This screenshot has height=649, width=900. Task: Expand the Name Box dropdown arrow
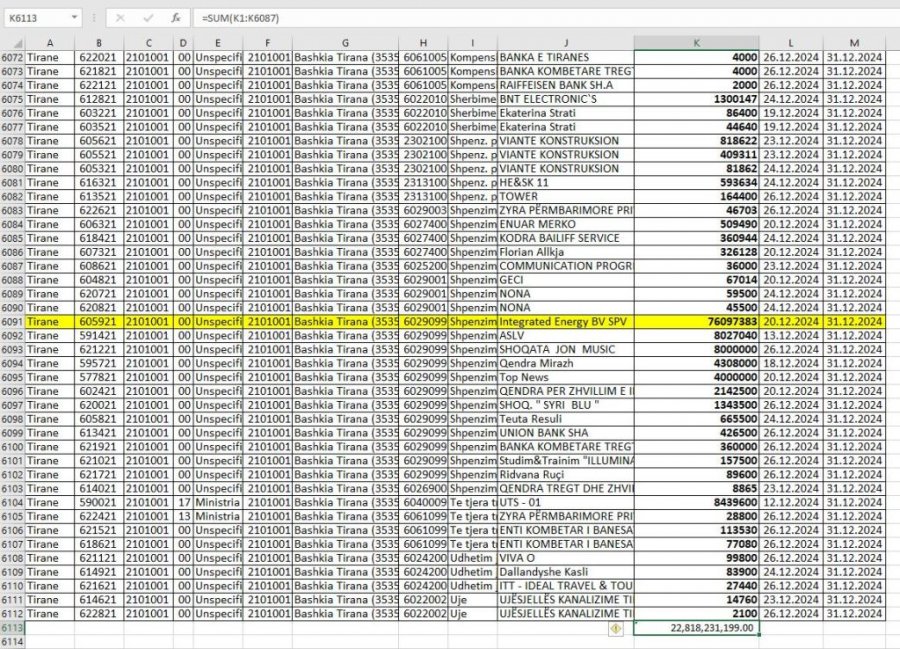pos(75,18)
